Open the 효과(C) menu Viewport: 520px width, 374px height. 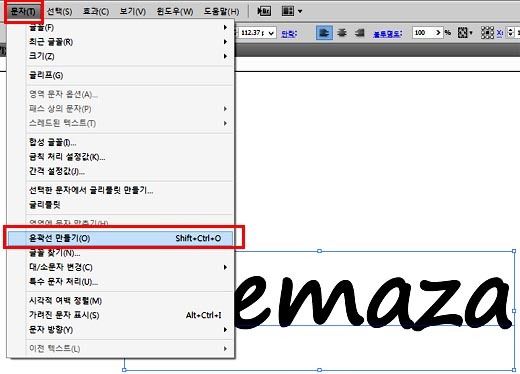pos(96,11)
